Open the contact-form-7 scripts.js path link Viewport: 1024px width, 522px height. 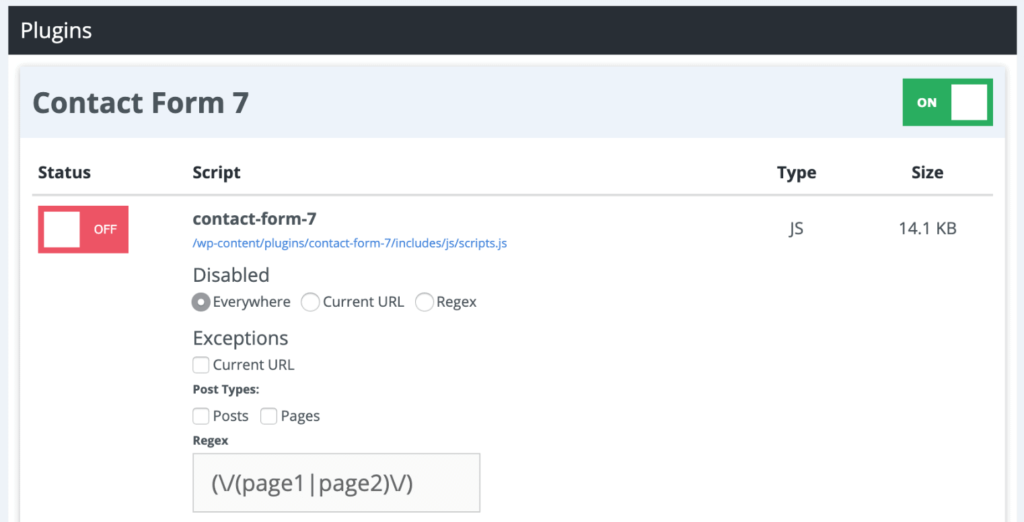(x=349, y=243)
